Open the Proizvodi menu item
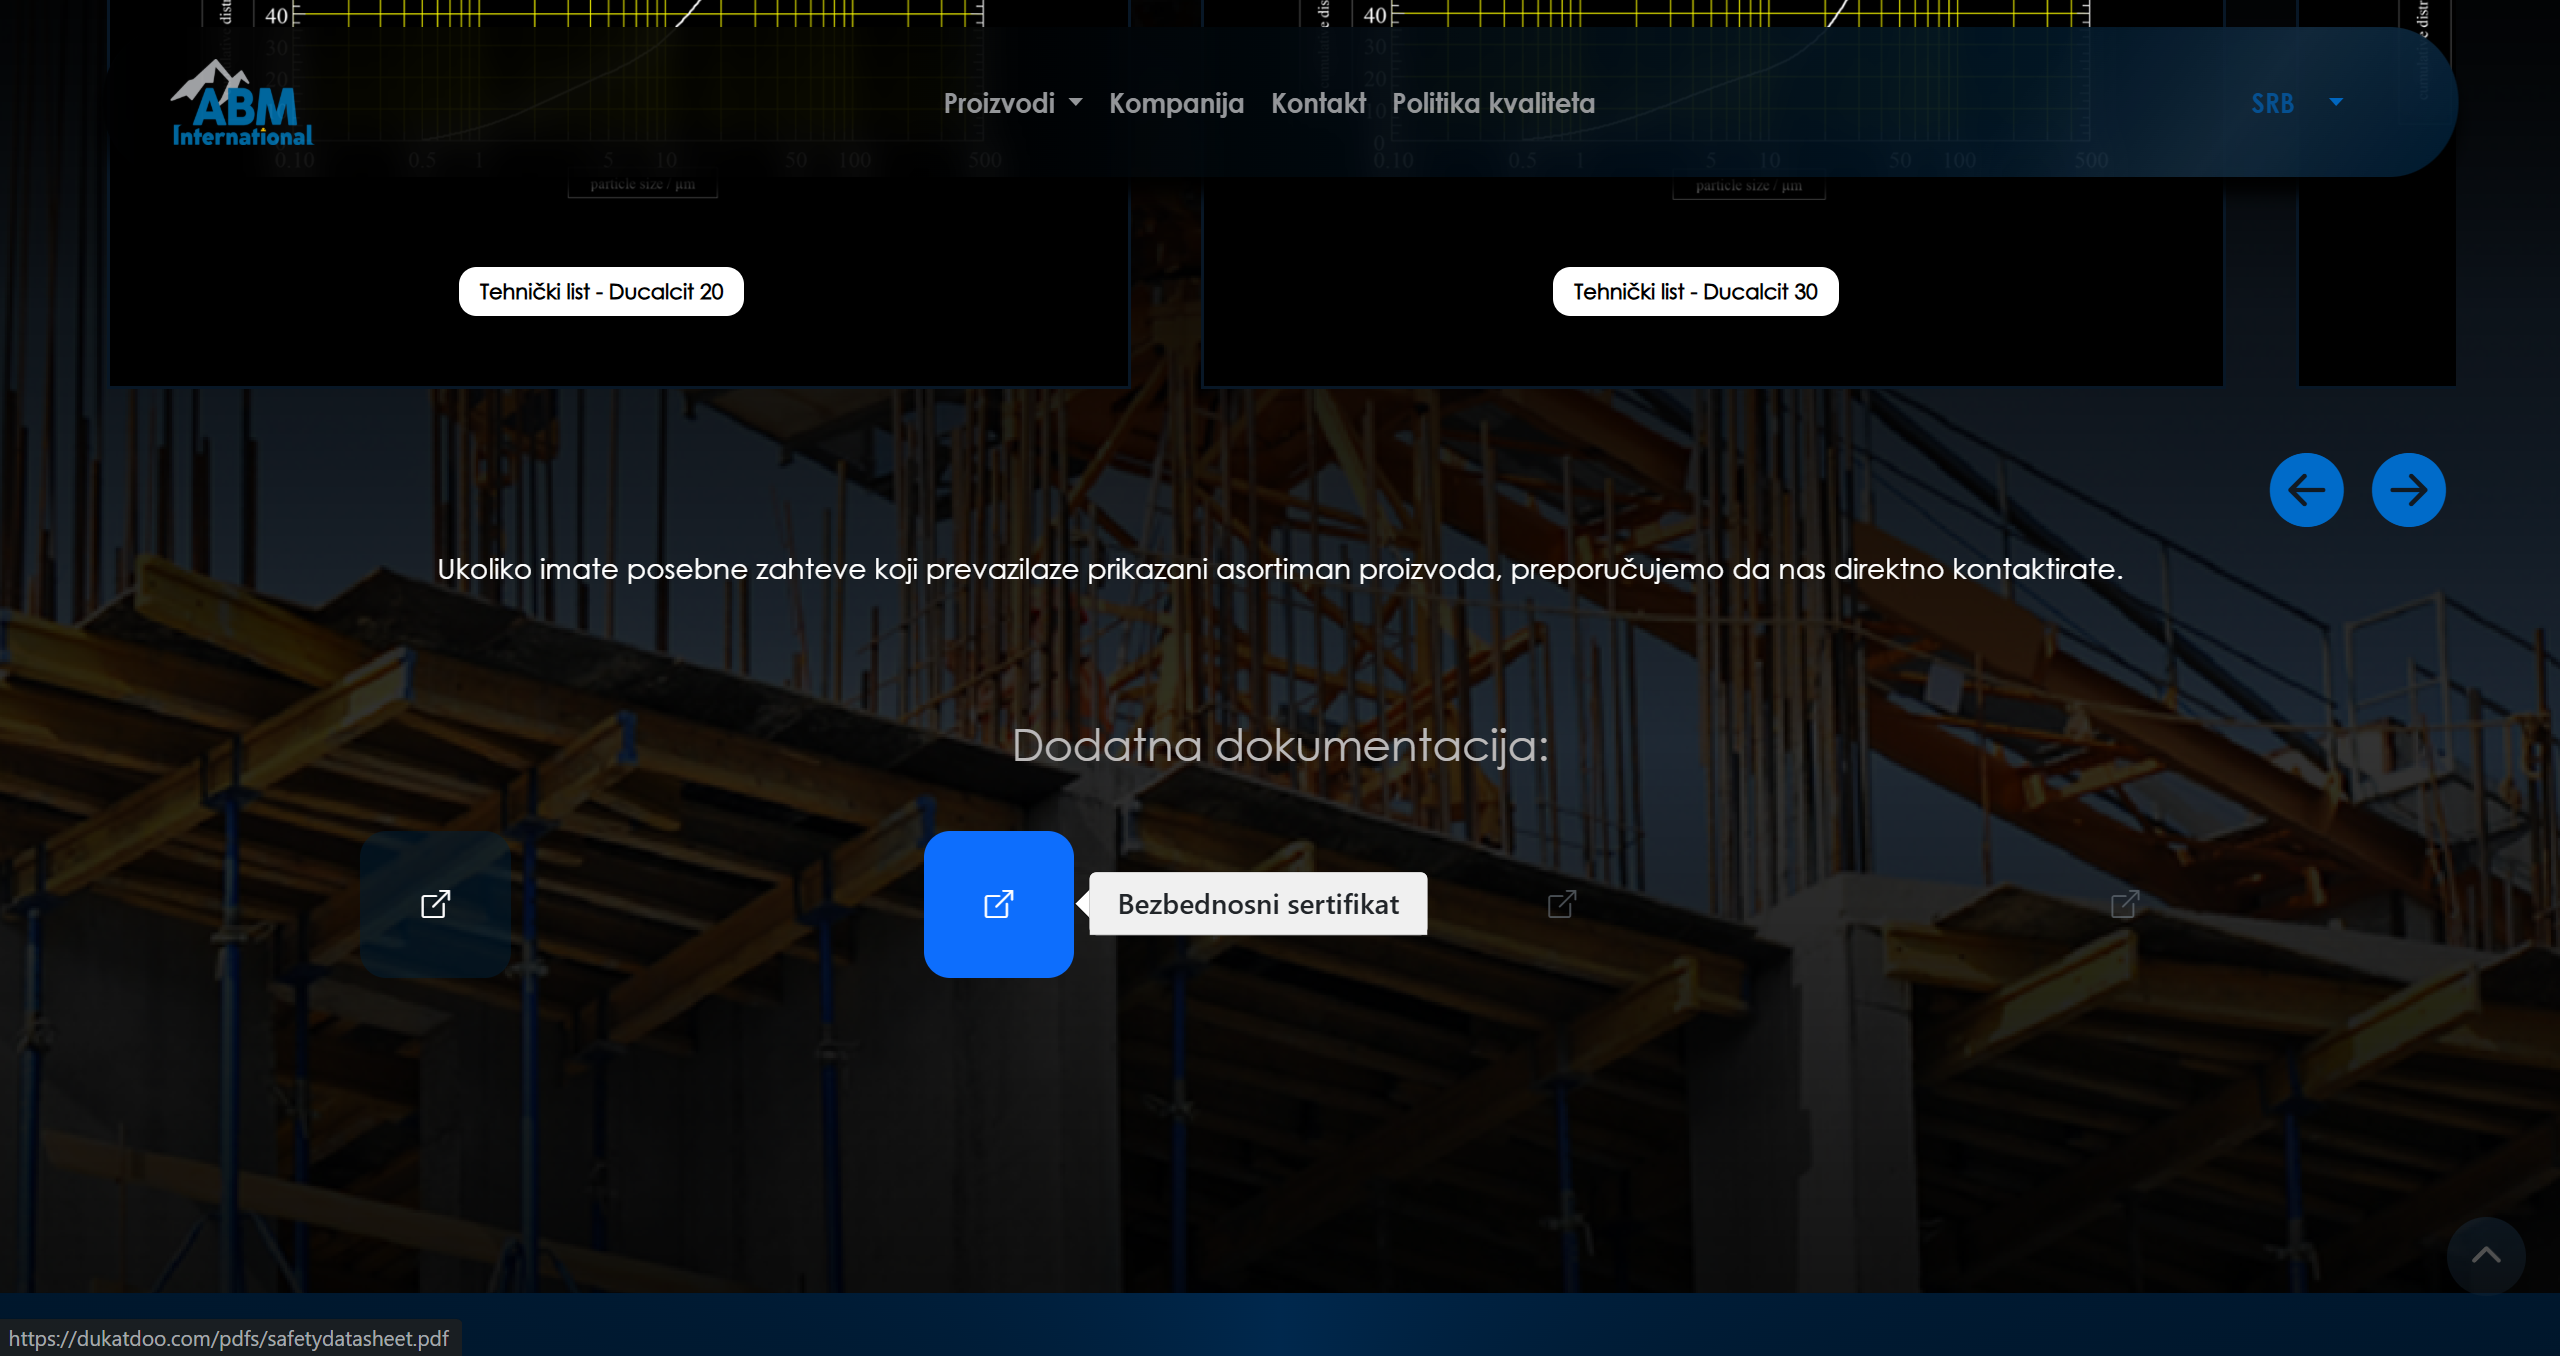2560x1356 pixels. pos(999,103)
